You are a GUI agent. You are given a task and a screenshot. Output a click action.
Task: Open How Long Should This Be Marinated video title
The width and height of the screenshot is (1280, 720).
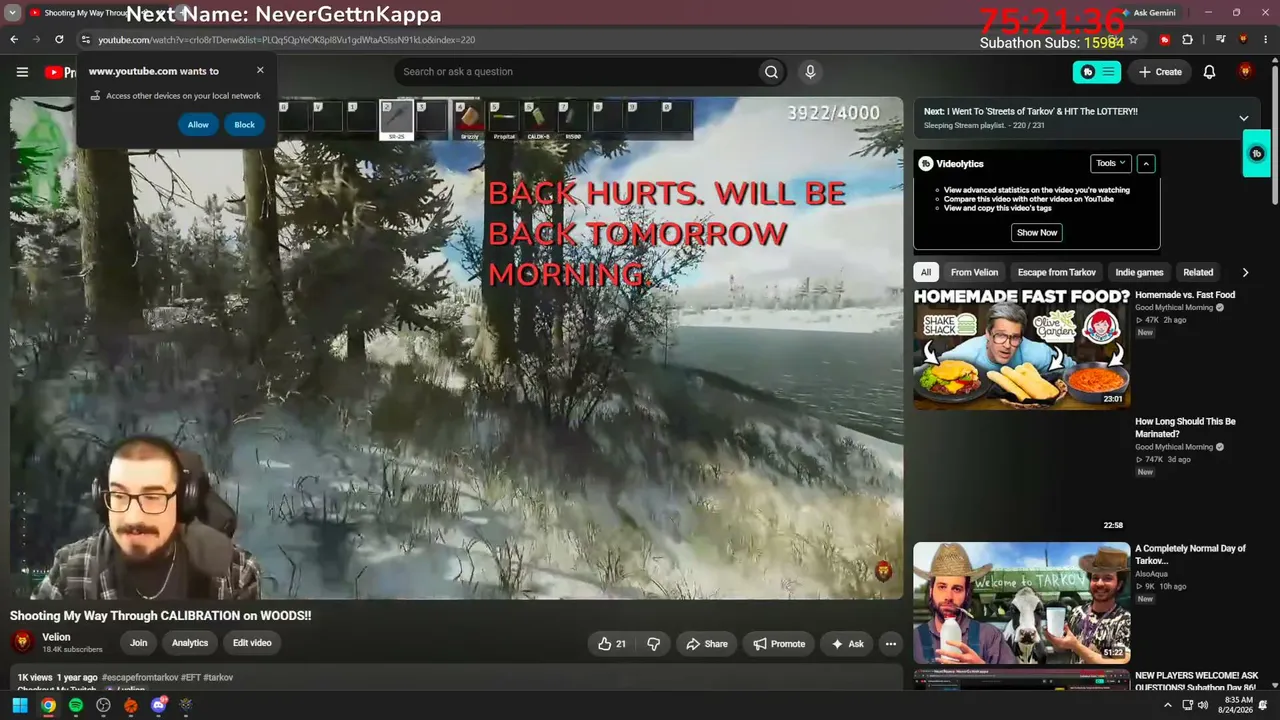pos(1185,428)
